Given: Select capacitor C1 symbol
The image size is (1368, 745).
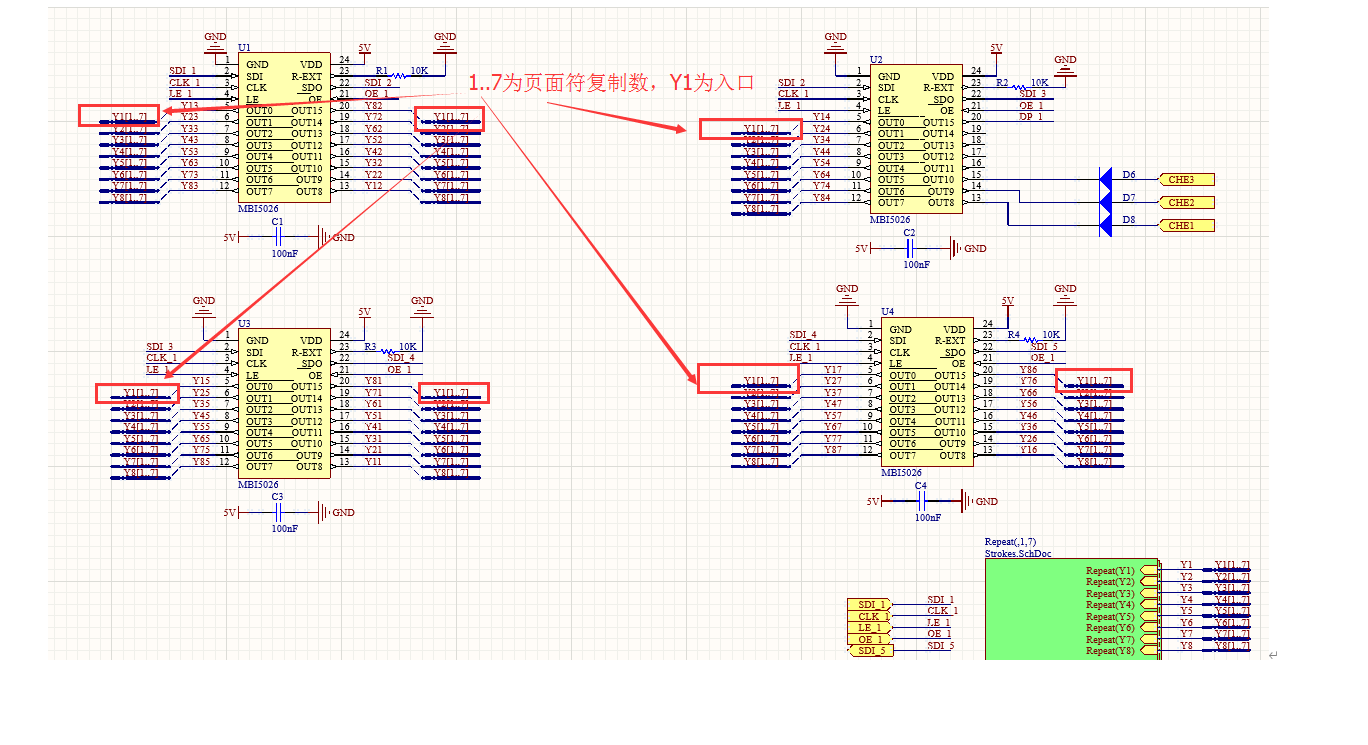Looking at the screenshot, I should pos(279,237).
